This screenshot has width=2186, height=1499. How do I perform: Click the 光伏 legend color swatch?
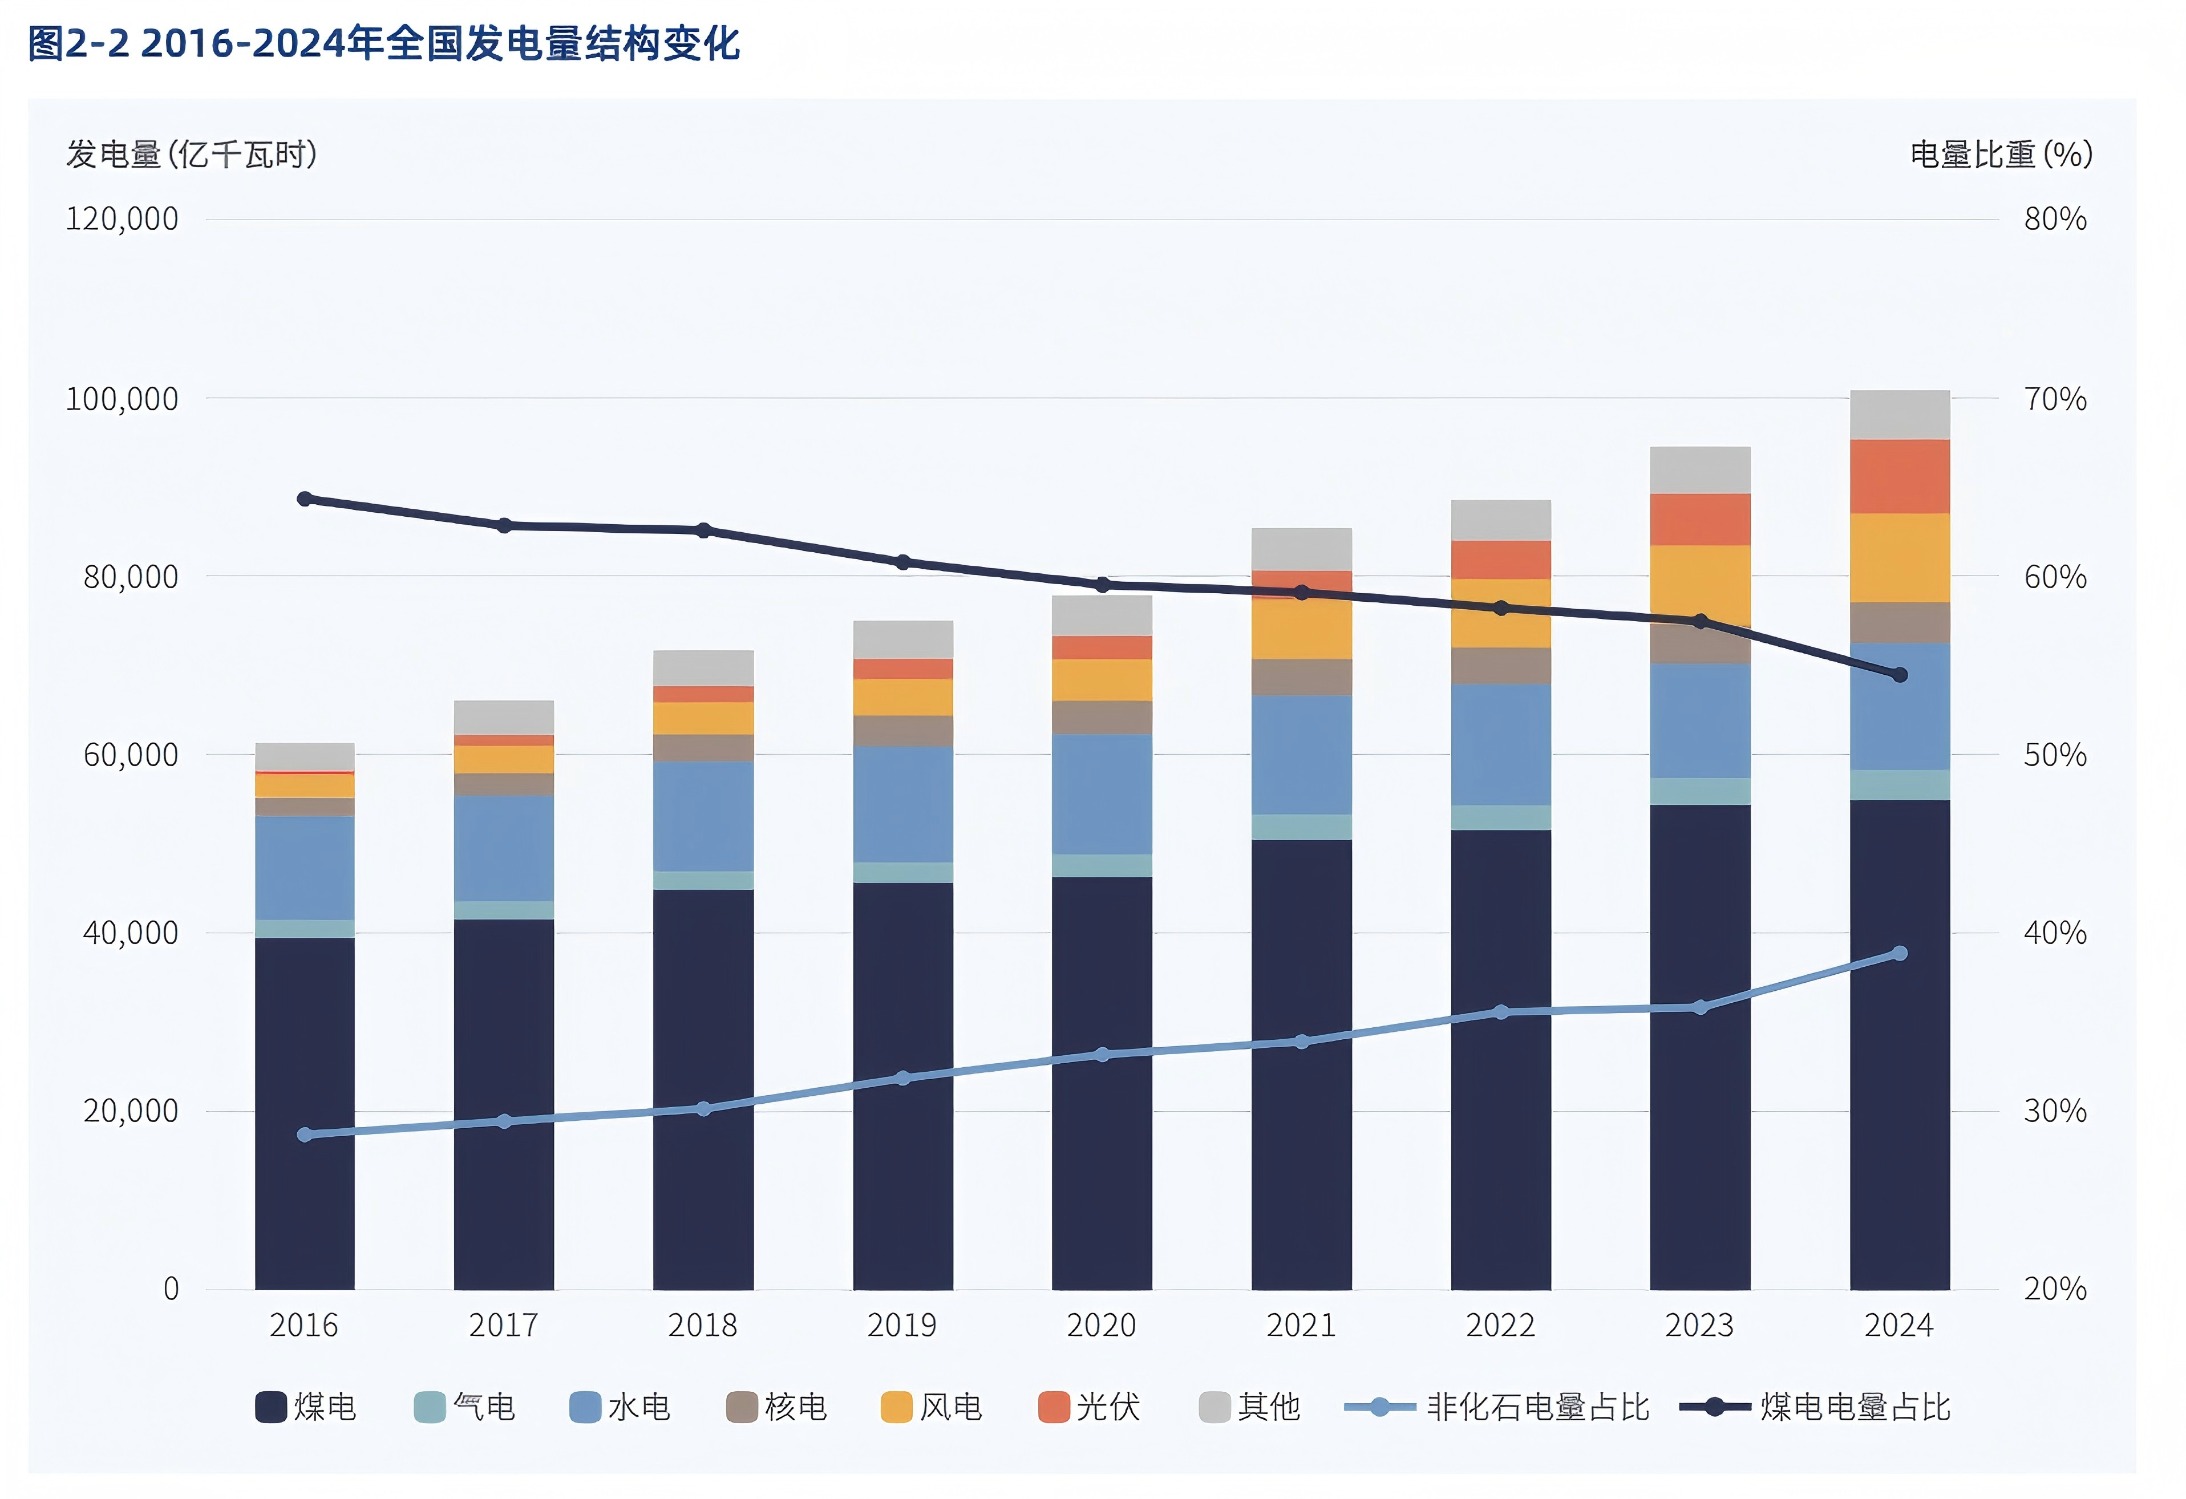tap(1054, 1407)
